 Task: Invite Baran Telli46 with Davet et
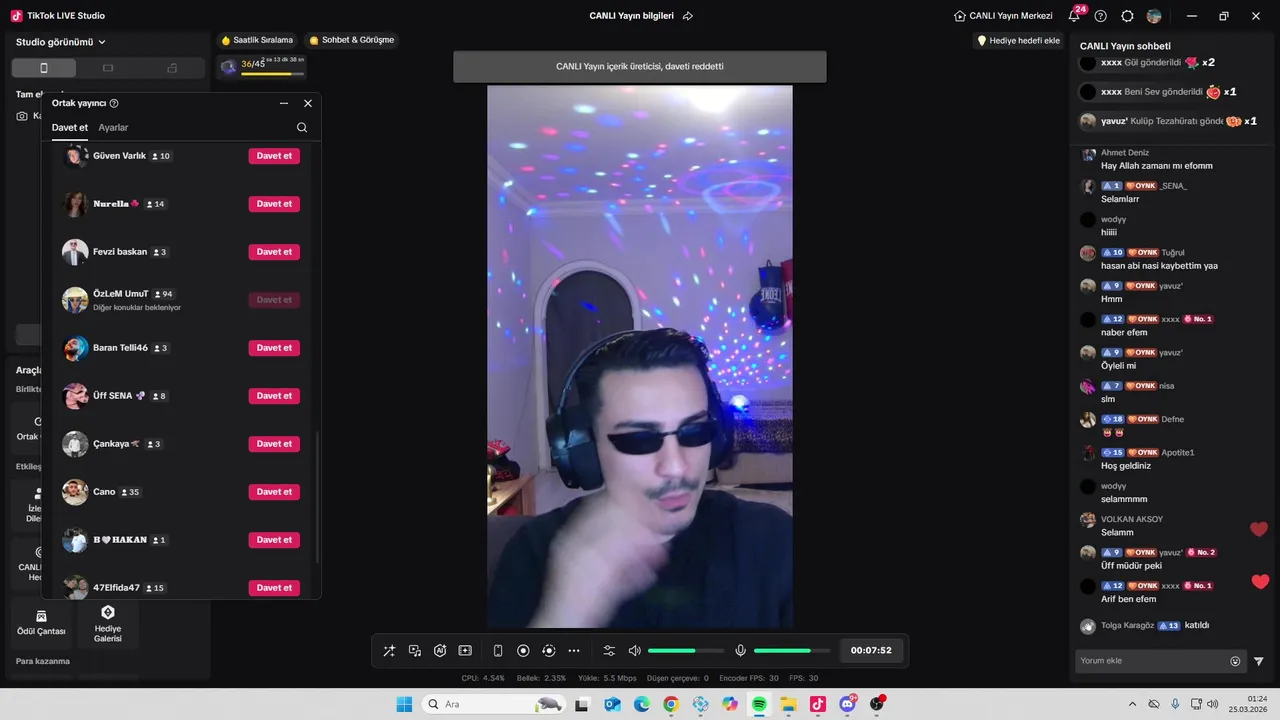[x=274, y=348]
